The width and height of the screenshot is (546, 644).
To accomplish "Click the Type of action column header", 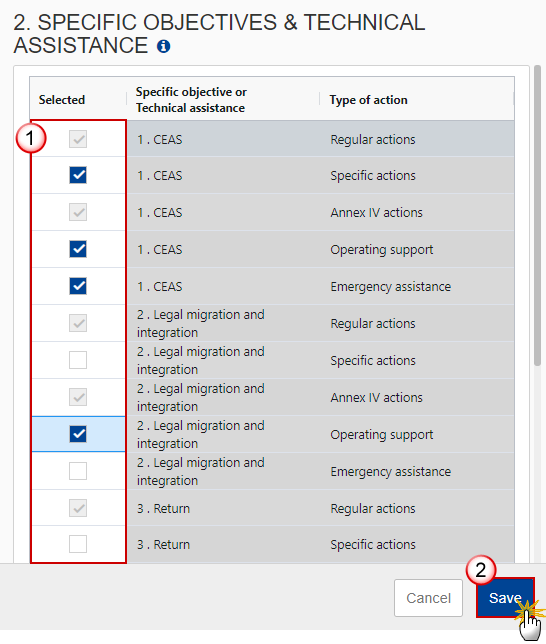I will 369,100.
